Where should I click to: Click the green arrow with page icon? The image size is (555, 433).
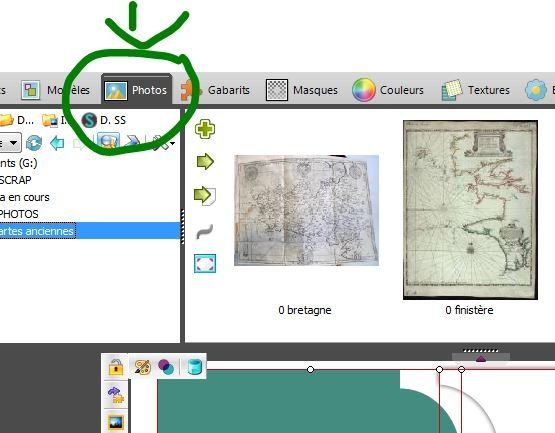point(205,196)
